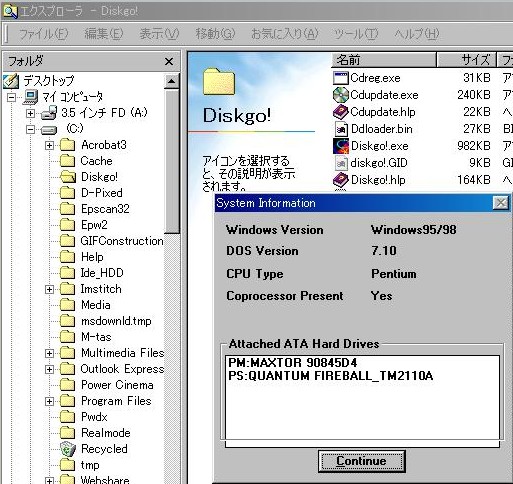513x484 pixels.
Task: Sort files by サイズ column header
Action: pos(466,60)
